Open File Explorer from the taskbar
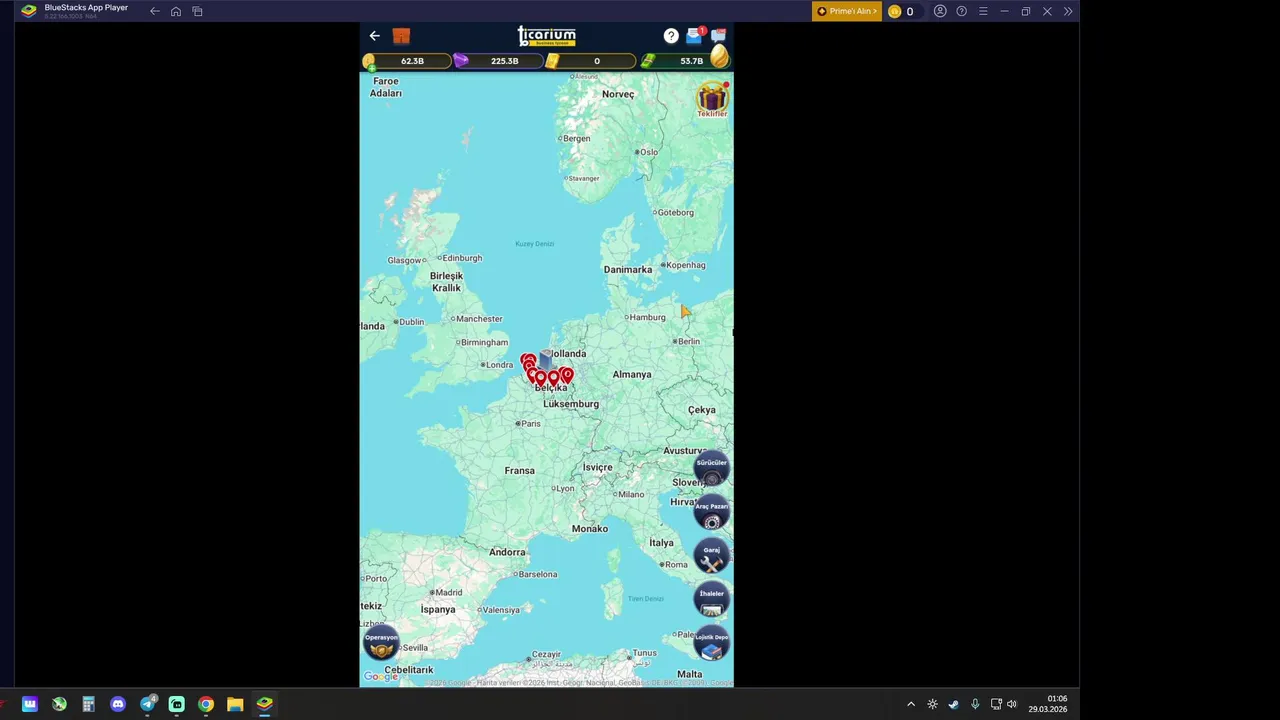The image size is (1280, 720). tap(234, 704)
